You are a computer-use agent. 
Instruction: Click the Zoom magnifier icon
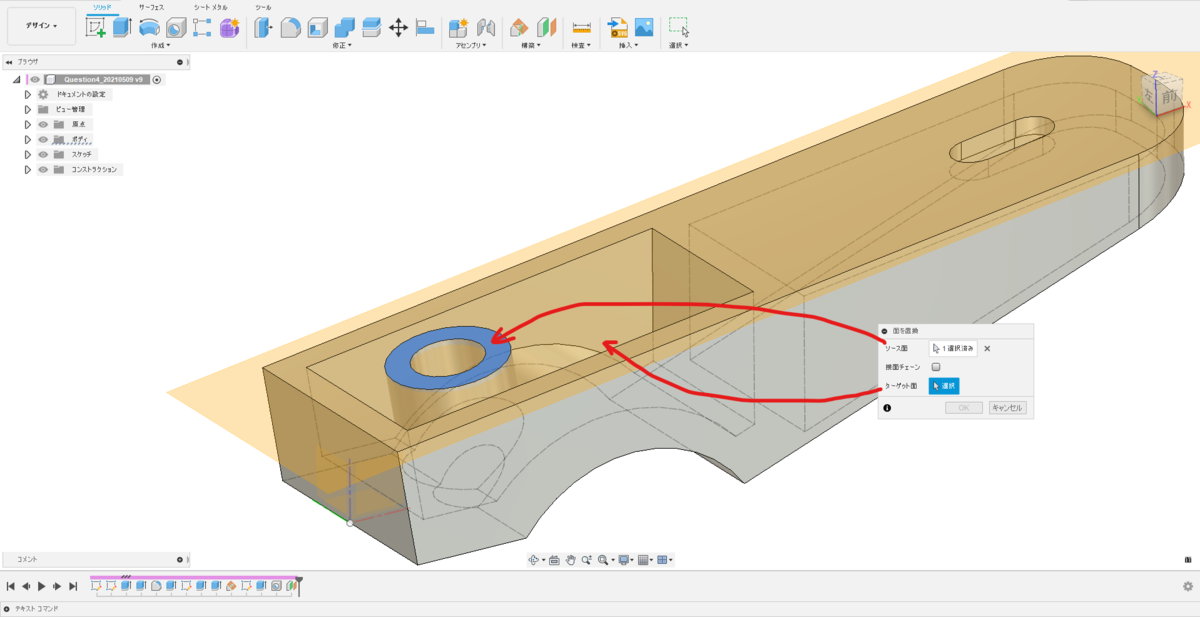coord(586,560)
